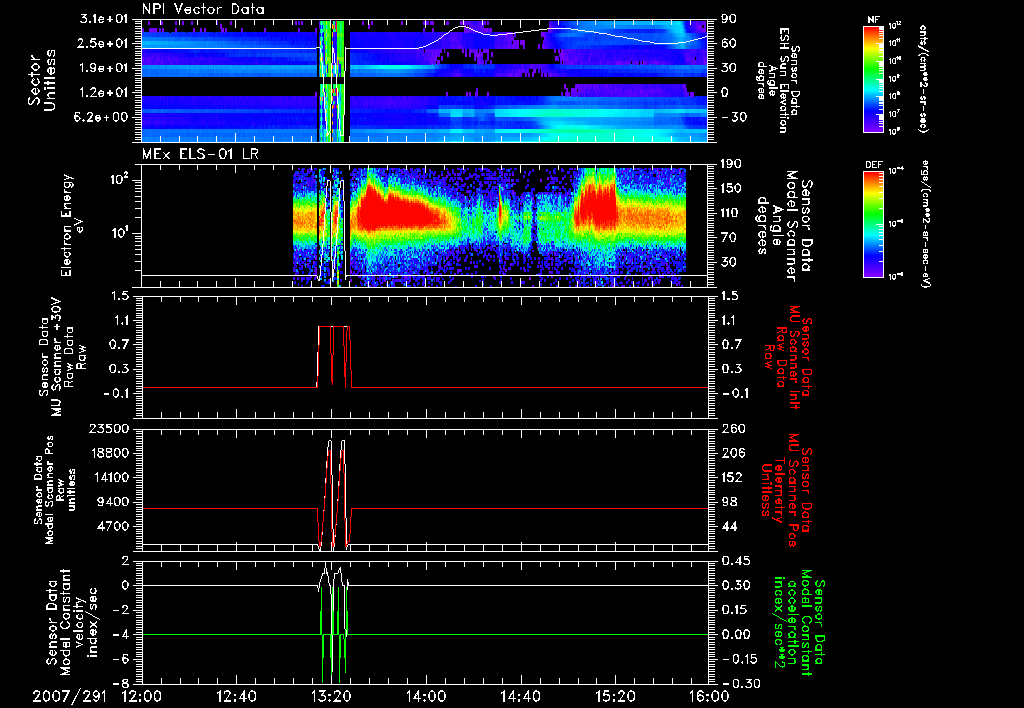Click the 14:40 time axis label
The height and width of the screenshot is (708, 1024).
(520, 696)
